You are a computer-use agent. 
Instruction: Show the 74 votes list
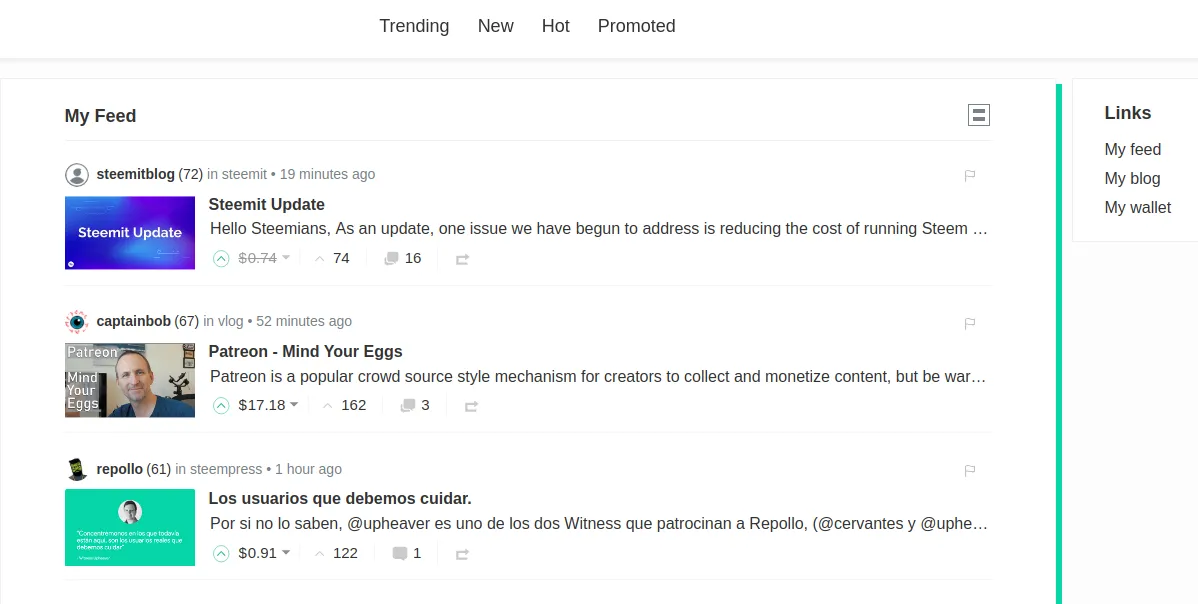click(x=332, y=258)
